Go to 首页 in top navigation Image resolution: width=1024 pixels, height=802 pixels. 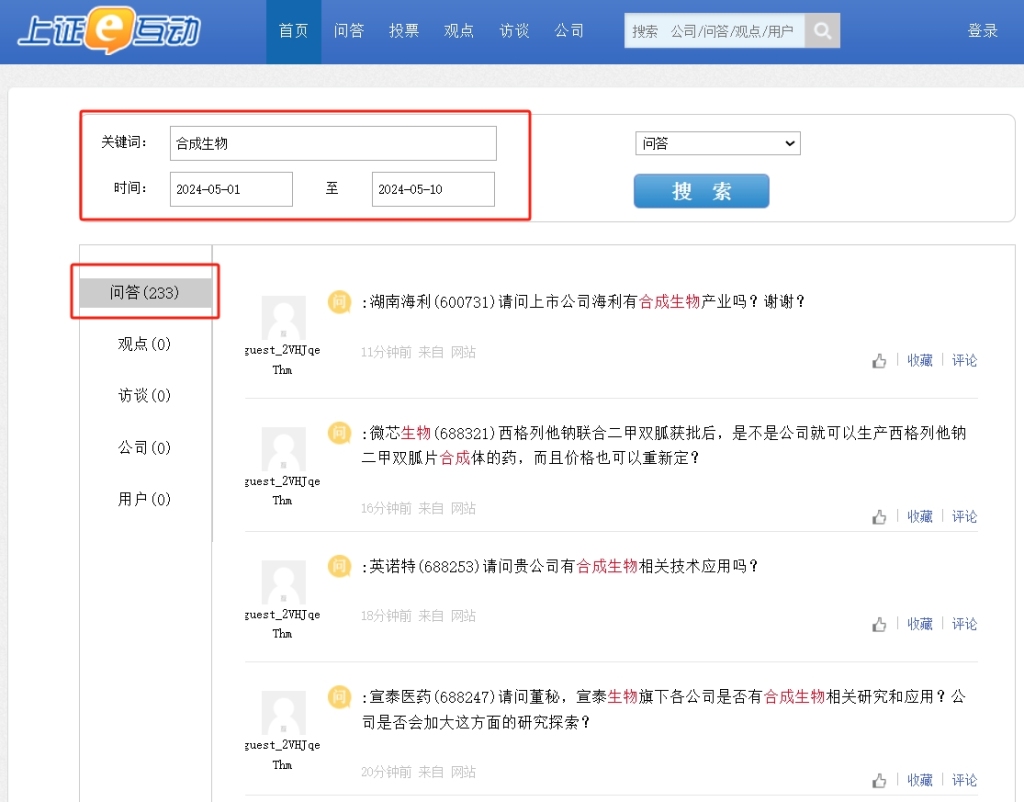point(293,31)
